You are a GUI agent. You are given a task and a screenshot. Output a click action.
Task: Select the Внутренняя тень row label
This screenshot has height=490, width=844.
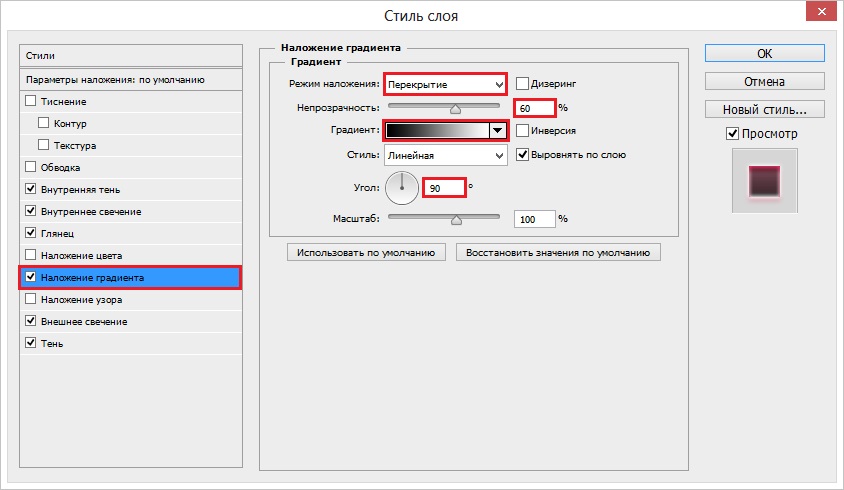pyautogui.click(x=80, y=190)
